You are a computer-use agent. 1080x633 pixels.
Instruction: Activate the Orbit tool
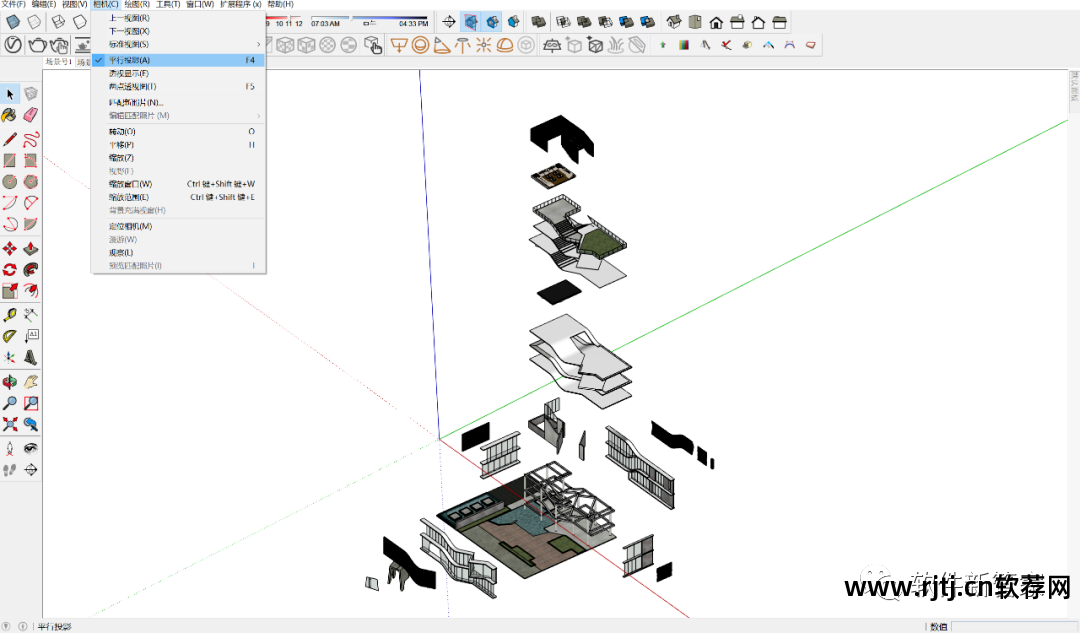coord(10,382)
